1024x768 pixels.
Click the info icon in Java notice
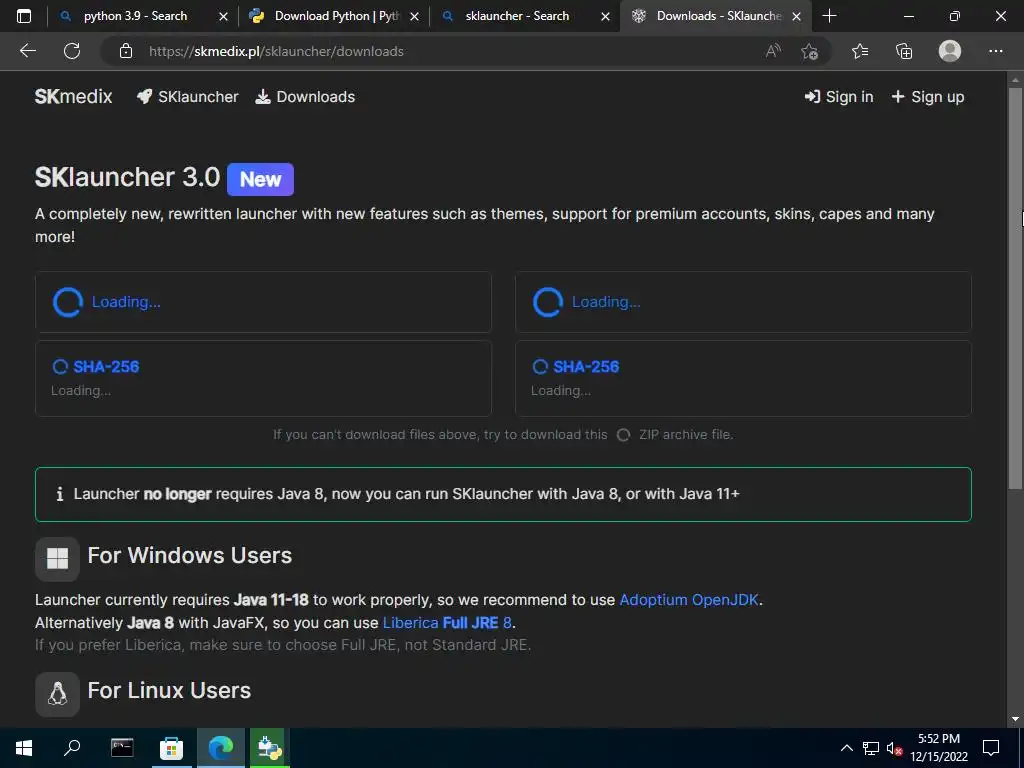[59, 494]
